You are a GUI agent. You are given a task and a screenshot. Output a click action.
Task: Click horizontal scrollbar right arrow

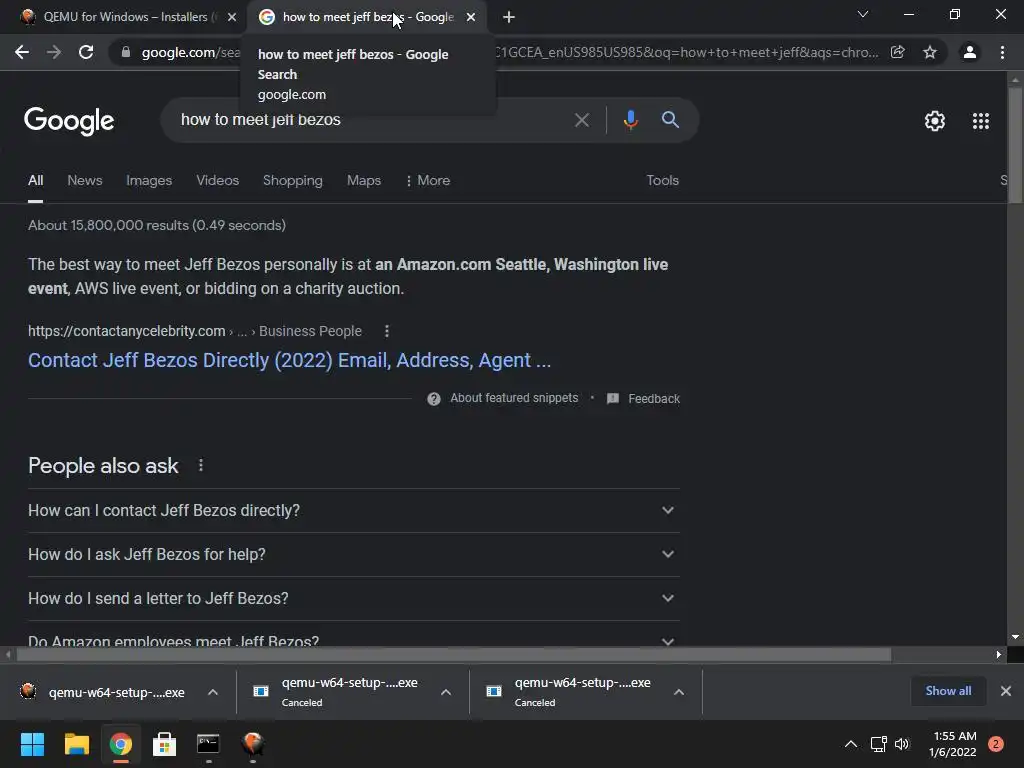tap(999, 654)
